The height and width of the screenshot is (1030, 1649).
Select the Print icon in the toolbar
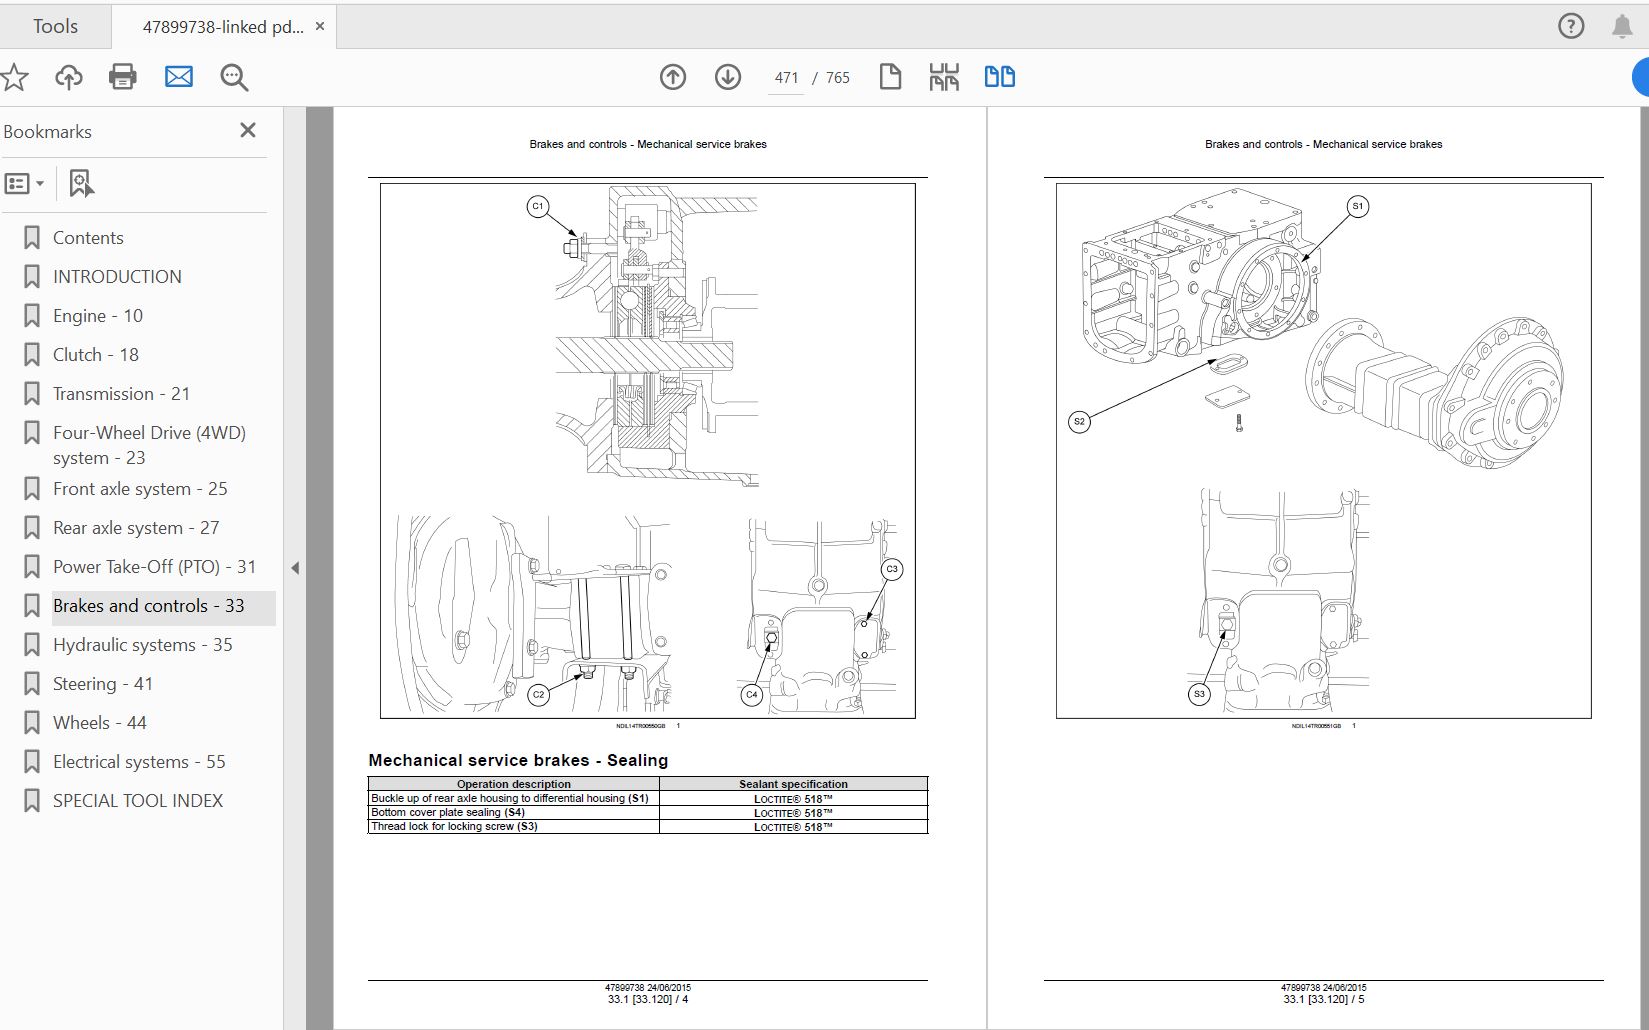click(x=123, y=77)
